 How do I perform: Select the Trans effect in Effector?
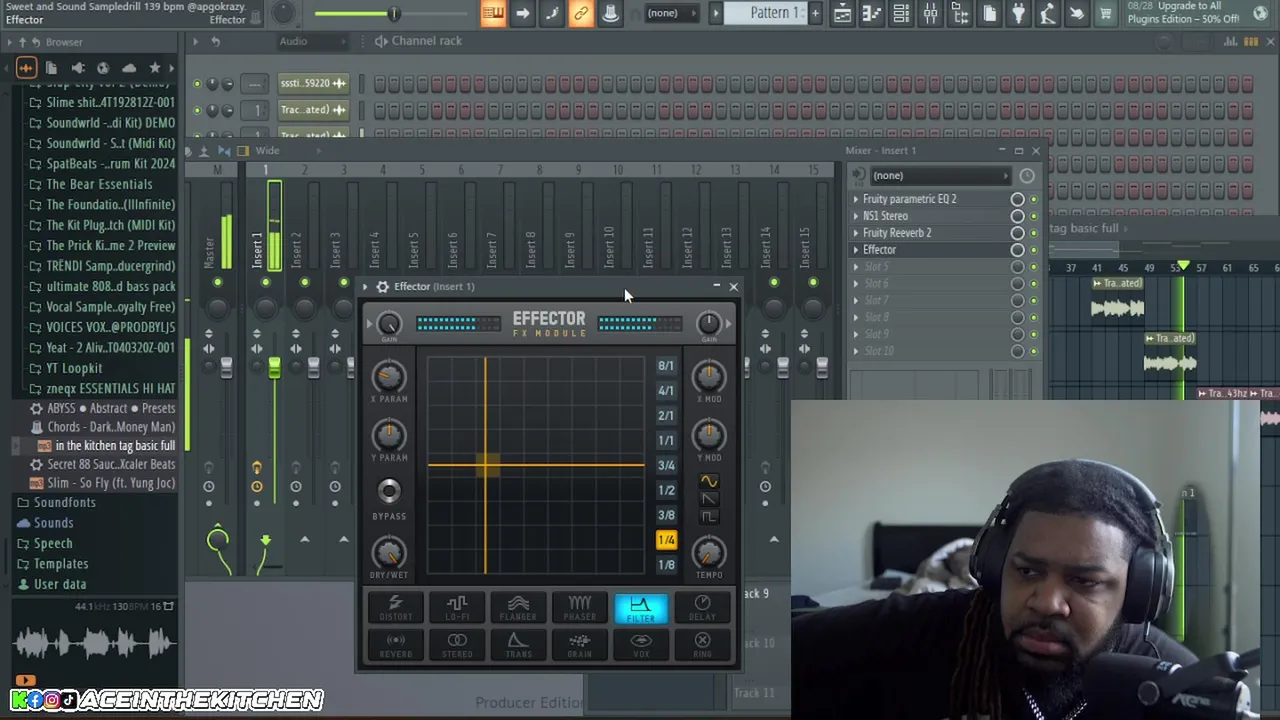click(x=518, y=645)
